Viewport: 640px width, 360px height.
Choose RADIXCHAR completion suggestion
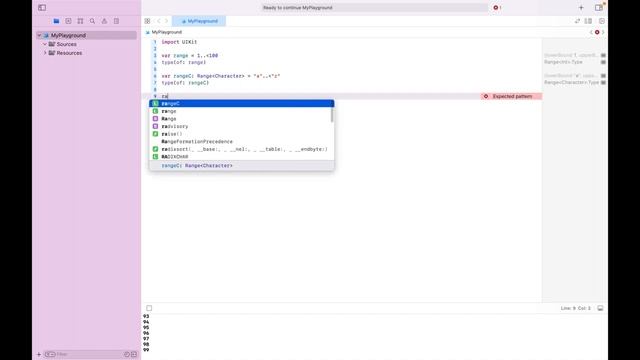click(x=242, y=157)
